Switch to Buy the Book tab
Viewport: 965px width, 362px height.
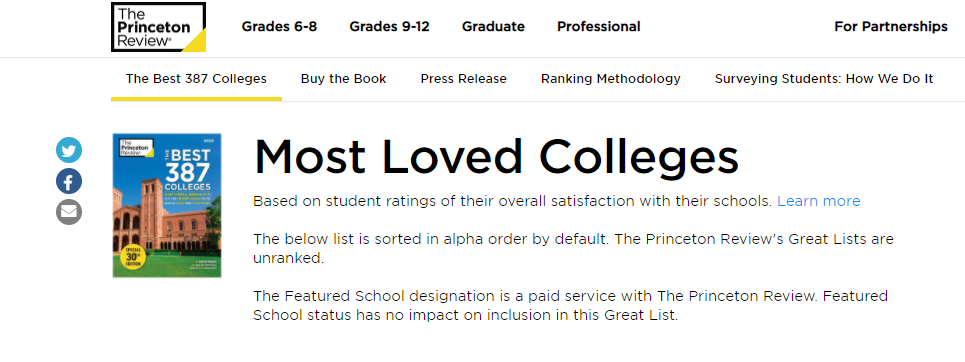343,79
